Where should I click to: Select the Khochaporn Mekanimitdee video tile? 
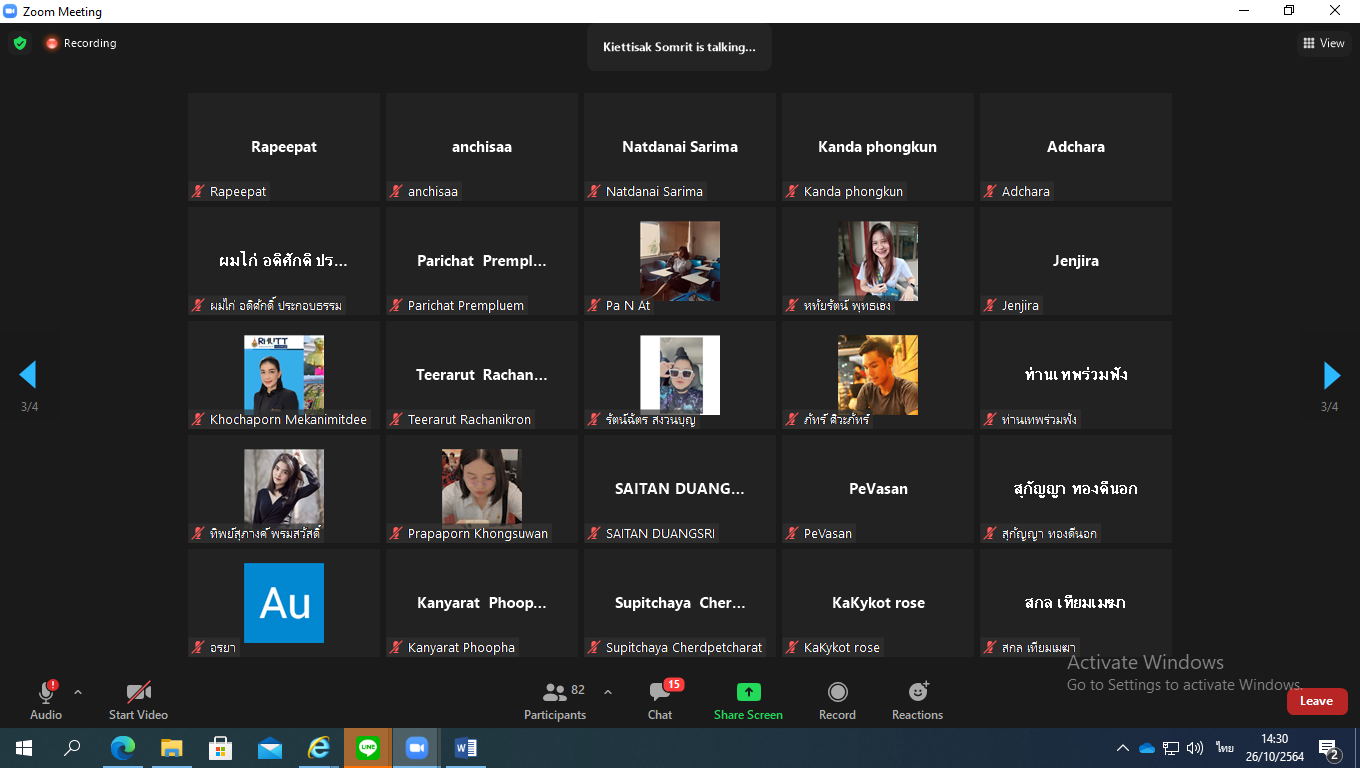pos(284,375)
